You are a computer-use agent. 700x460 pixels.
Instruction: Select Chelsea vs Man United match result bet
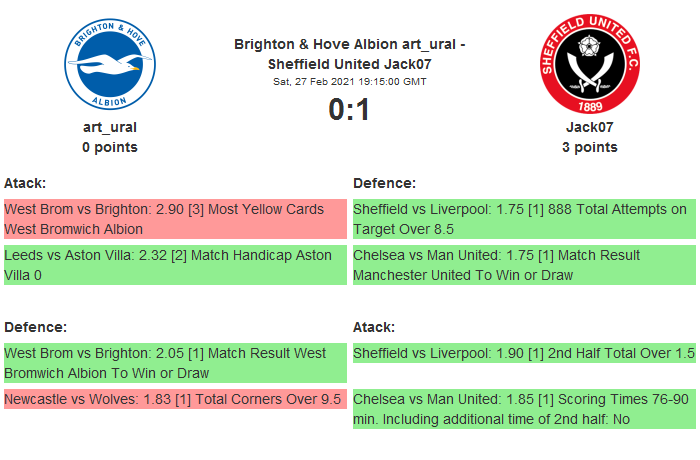[x=523, y=265]
